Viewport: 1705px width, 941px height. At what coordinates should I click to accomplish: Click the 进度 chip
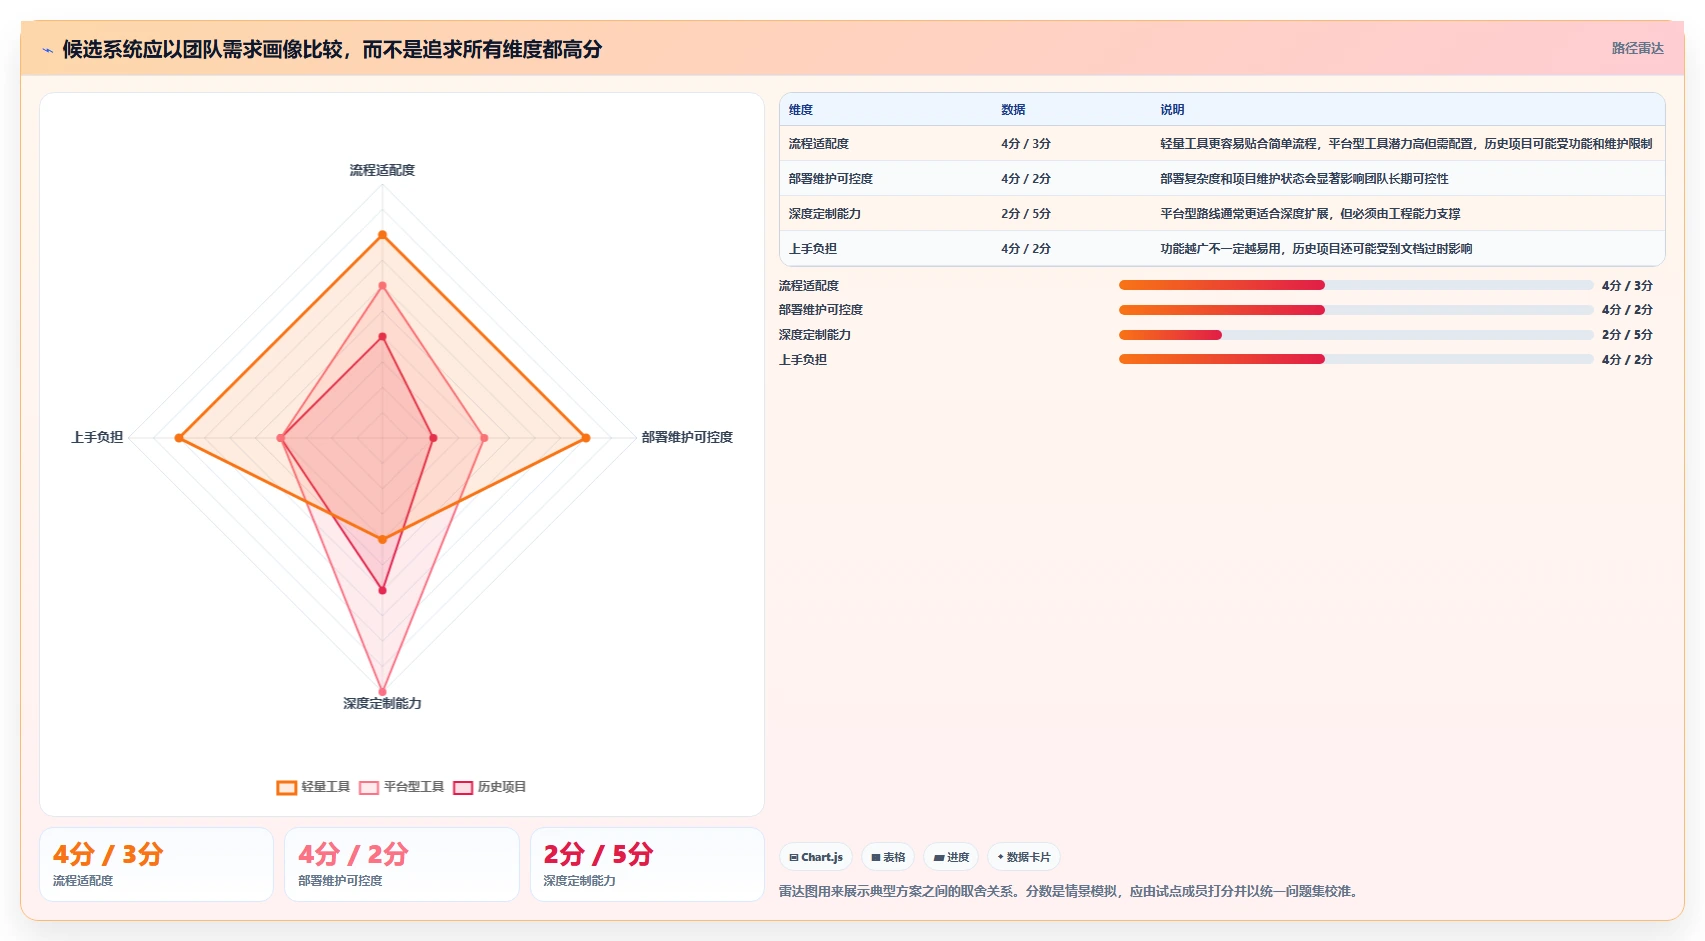[x=951, y=857]
